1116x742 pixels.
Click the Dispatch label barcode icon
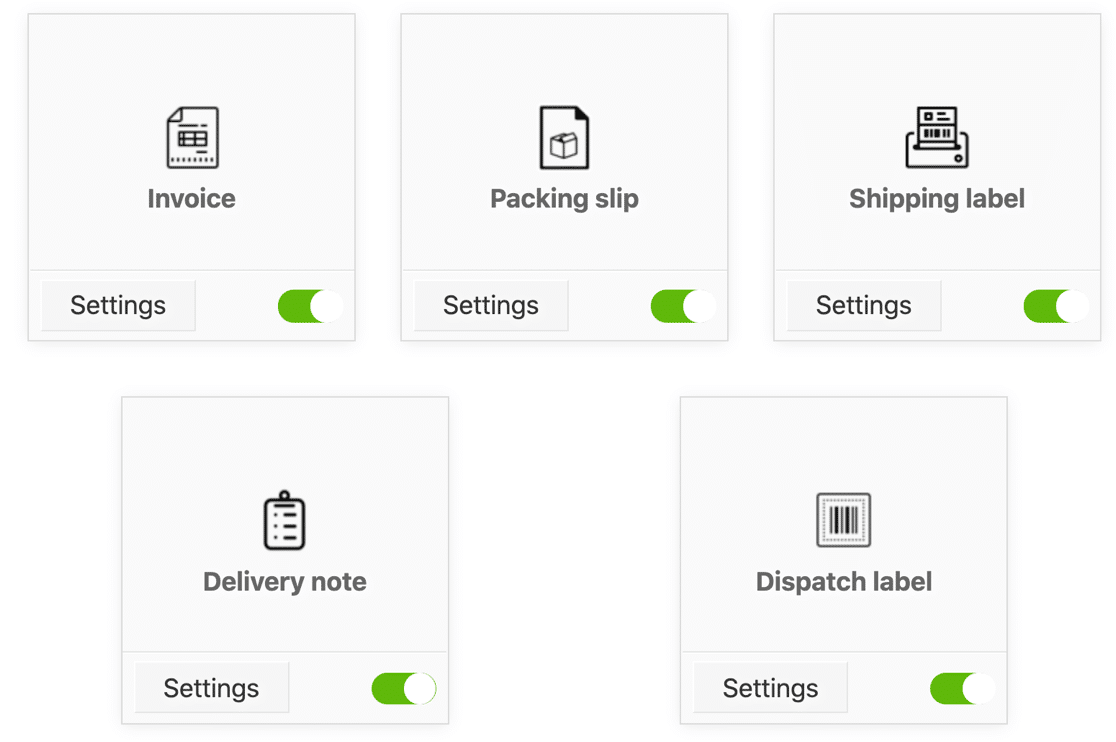(844, 520)
